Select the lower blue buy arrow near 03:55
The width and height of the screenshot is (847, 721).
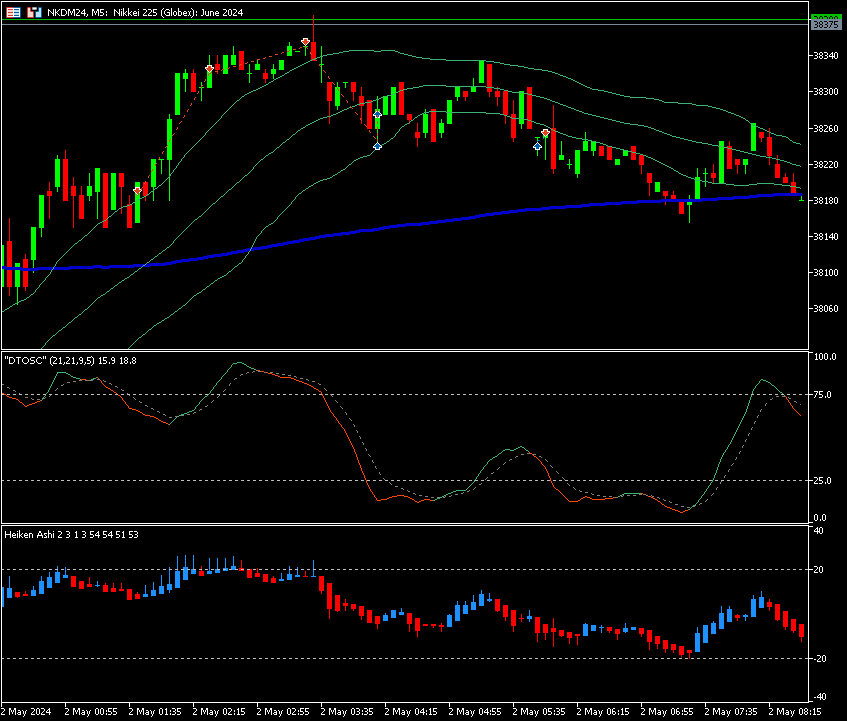click(378, 146)
